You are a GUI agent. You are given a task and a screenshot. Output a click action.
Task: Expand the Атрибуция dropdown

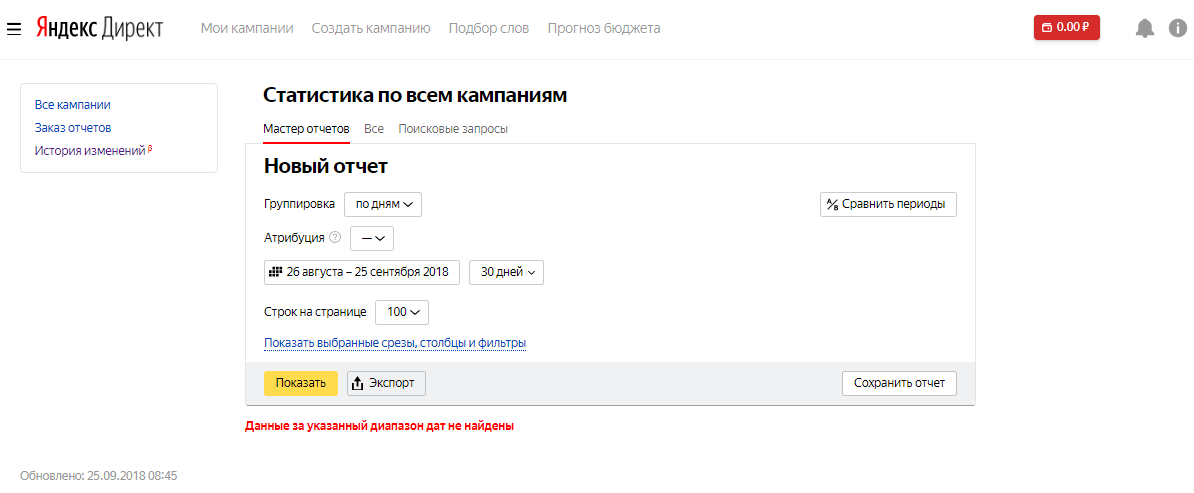tap(372, 238)
